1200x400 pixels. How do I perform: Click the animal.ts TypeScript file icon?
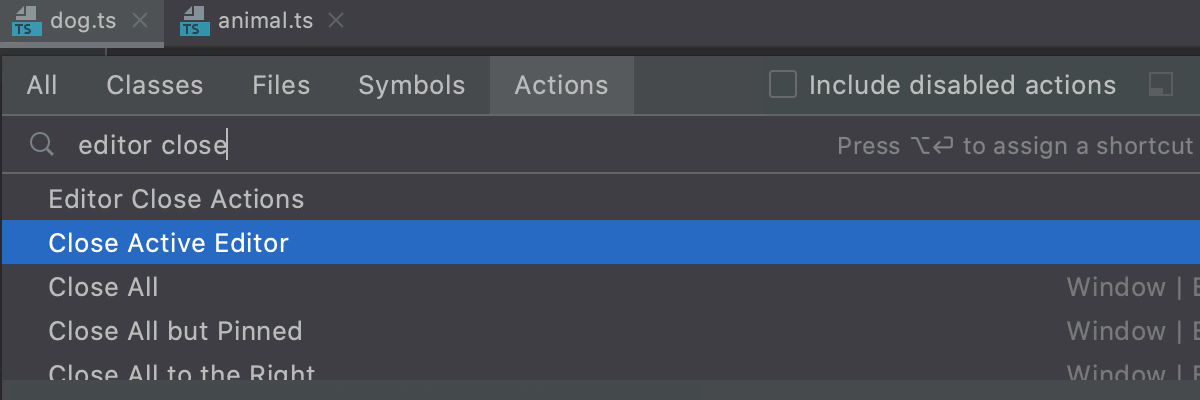(x=195, y=22)
